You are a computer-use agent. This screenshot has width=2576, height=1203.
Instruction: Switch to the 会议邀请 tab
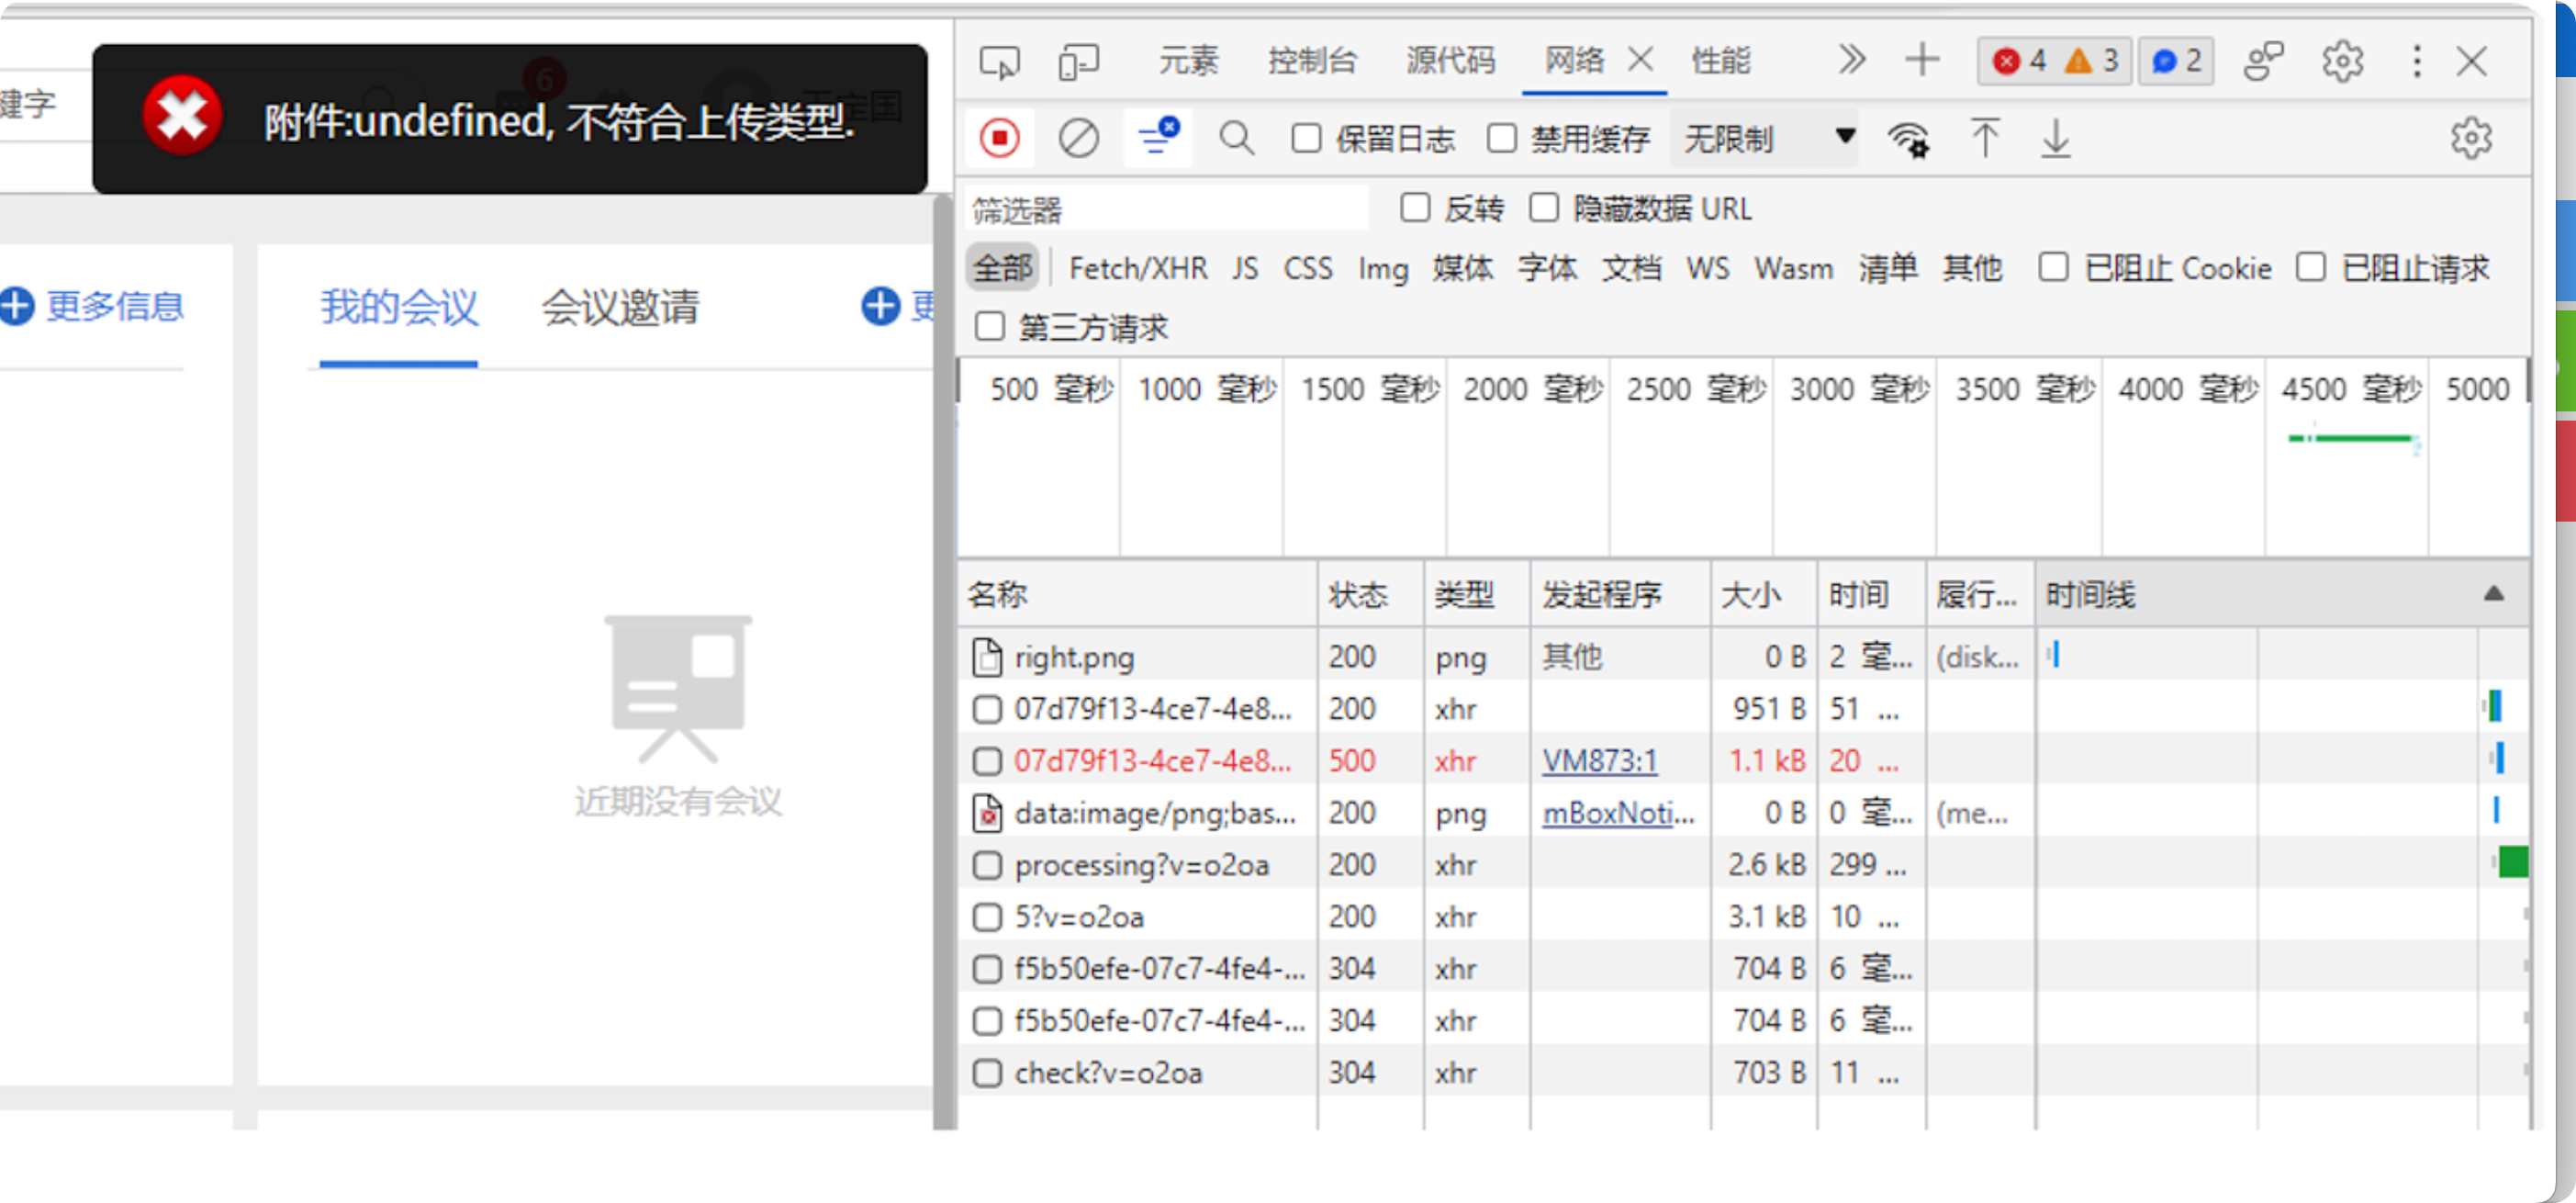(x=620, y=307)
